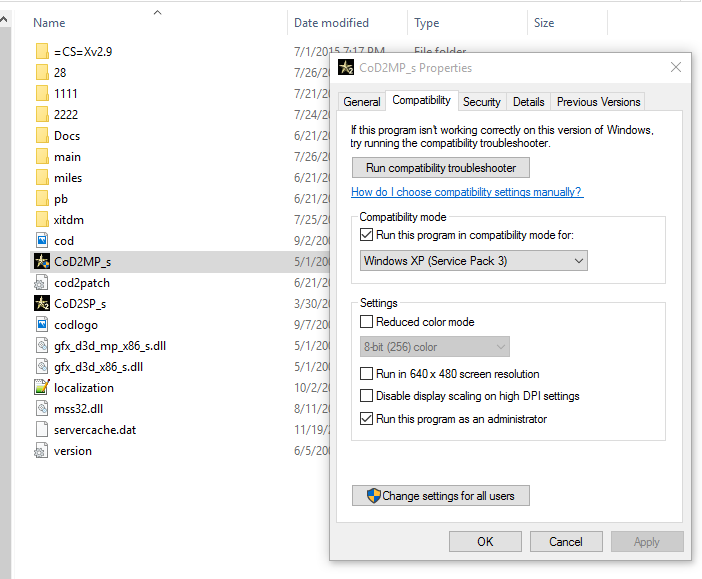Click the cod image file icon
The image size is (702, 579).
pyautogui.click(x=42, y=240)
